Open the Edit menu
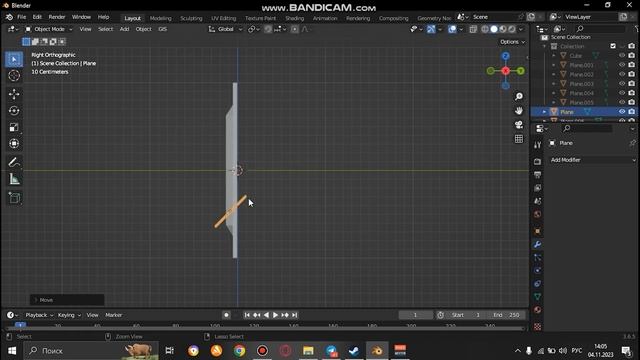Image resolution: width=640 pixels, height=360 pixels. [37, 17]
